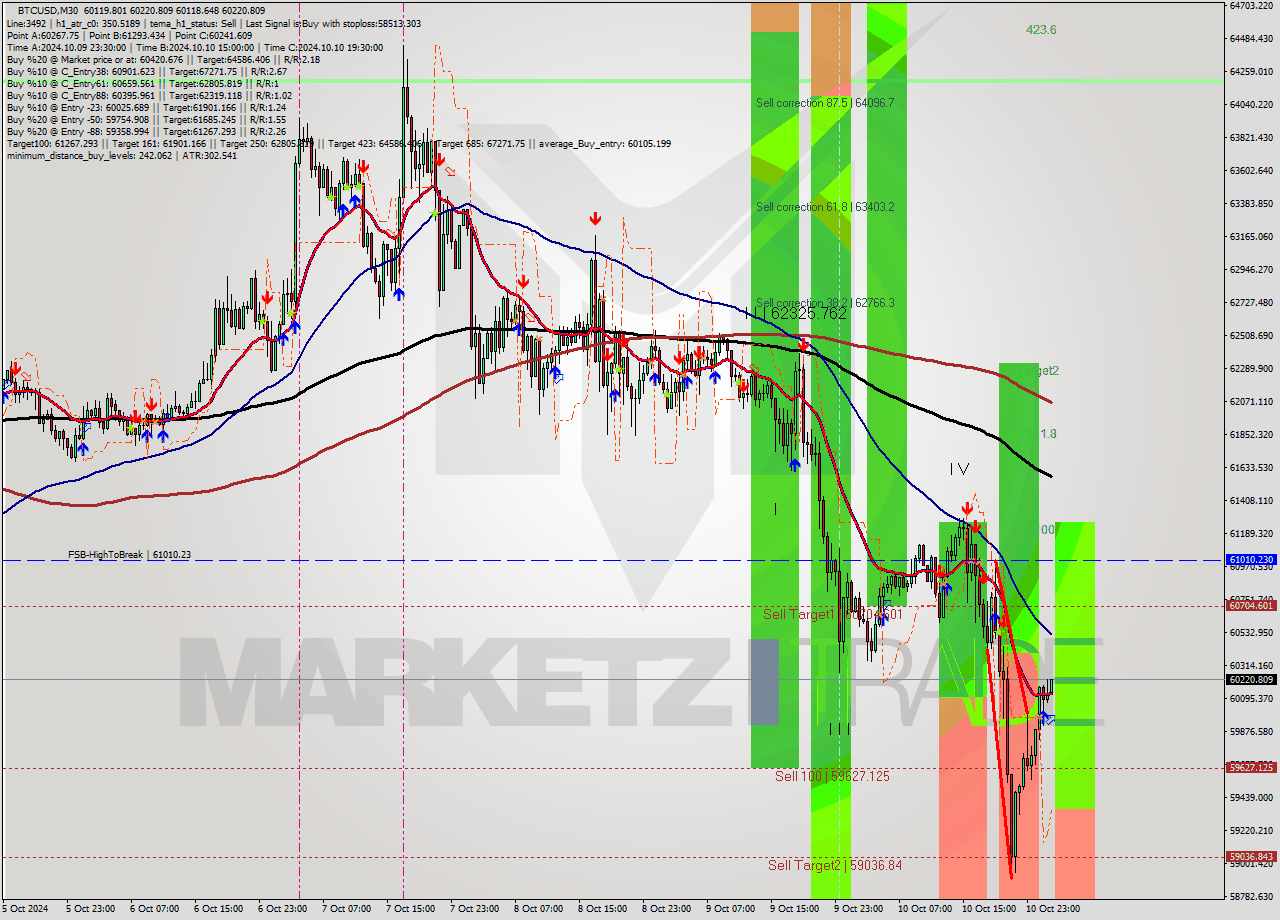Click the current price tag 60220.809

pos(1250,679)
